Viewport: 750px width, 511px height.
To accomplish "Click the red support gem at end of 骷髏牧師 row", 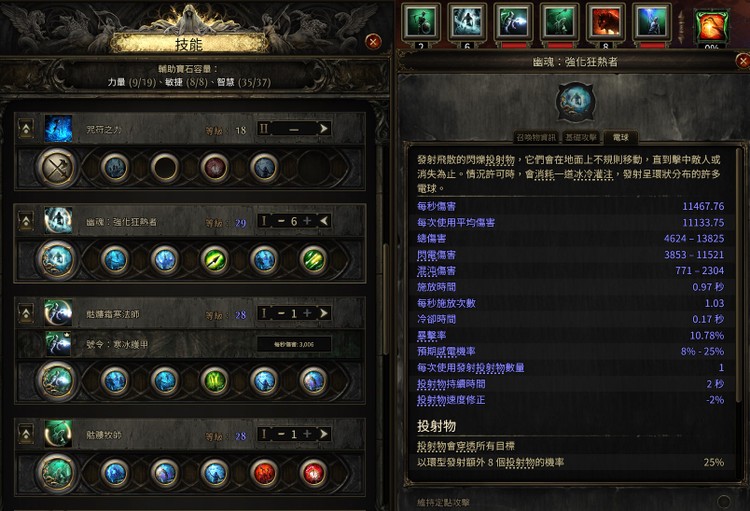I will (x=313, y=473).
